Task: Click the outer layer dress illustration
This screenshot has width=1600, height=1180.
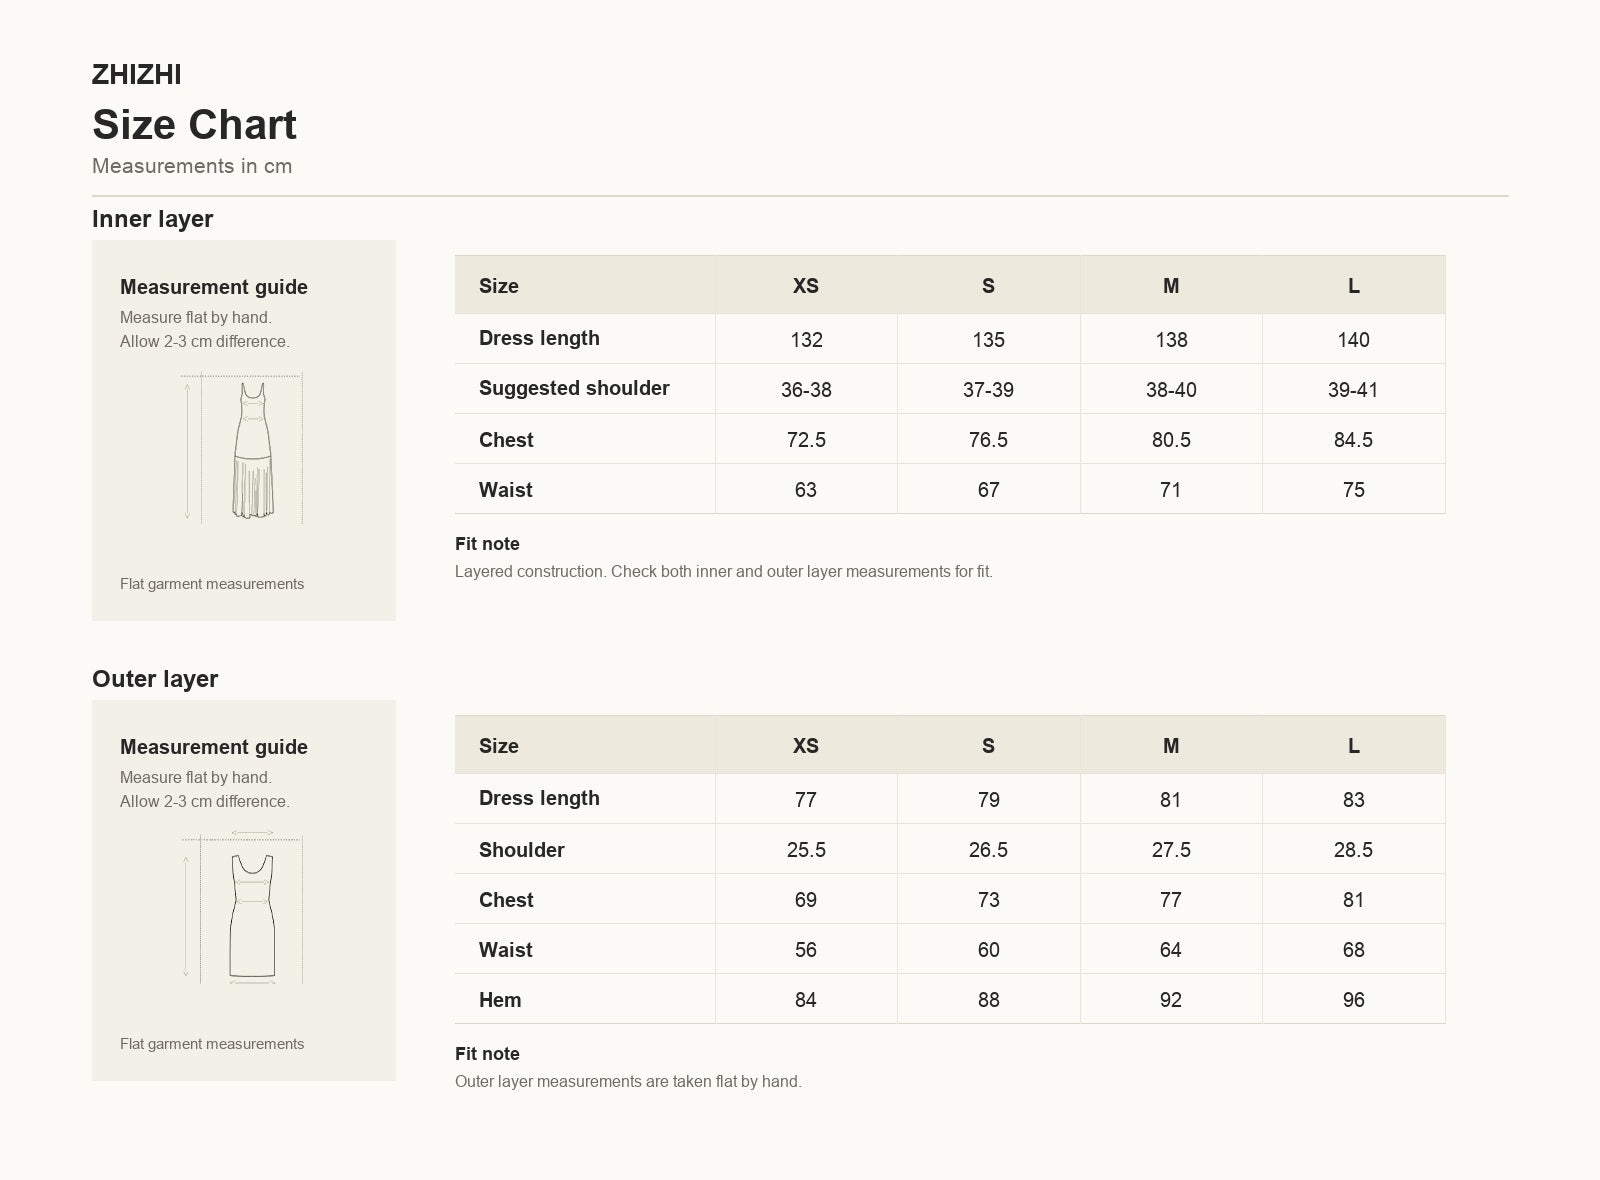Action: coord(243,908)
